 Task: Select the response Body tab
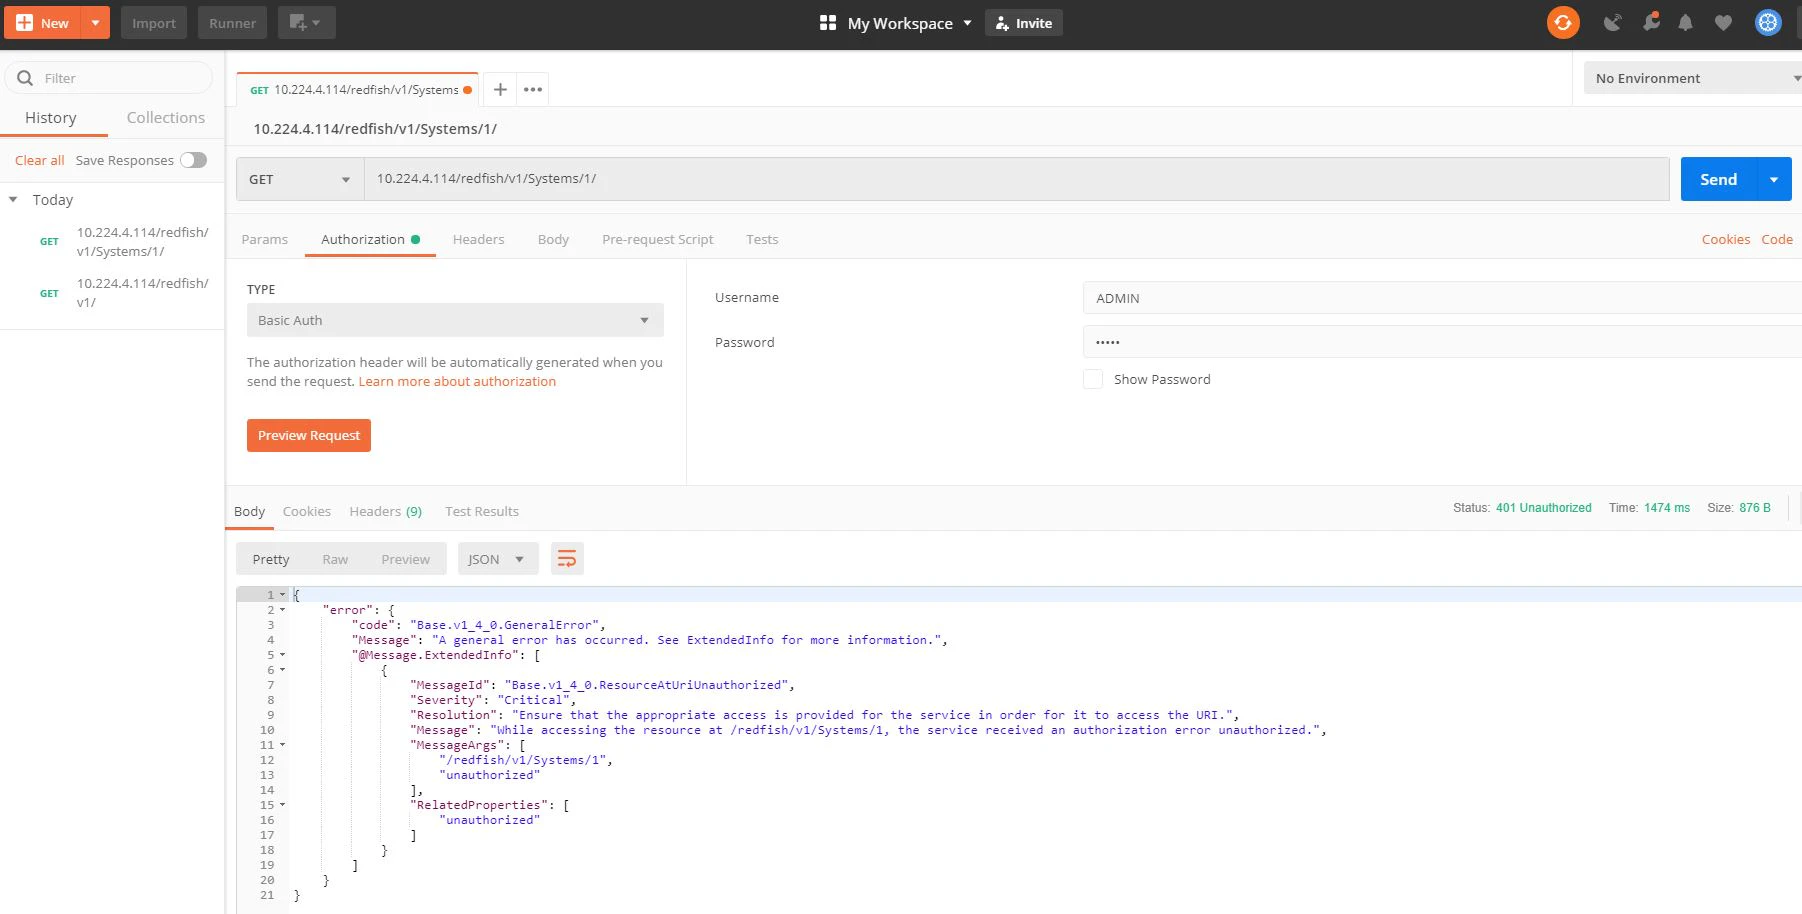pos(249,512)
